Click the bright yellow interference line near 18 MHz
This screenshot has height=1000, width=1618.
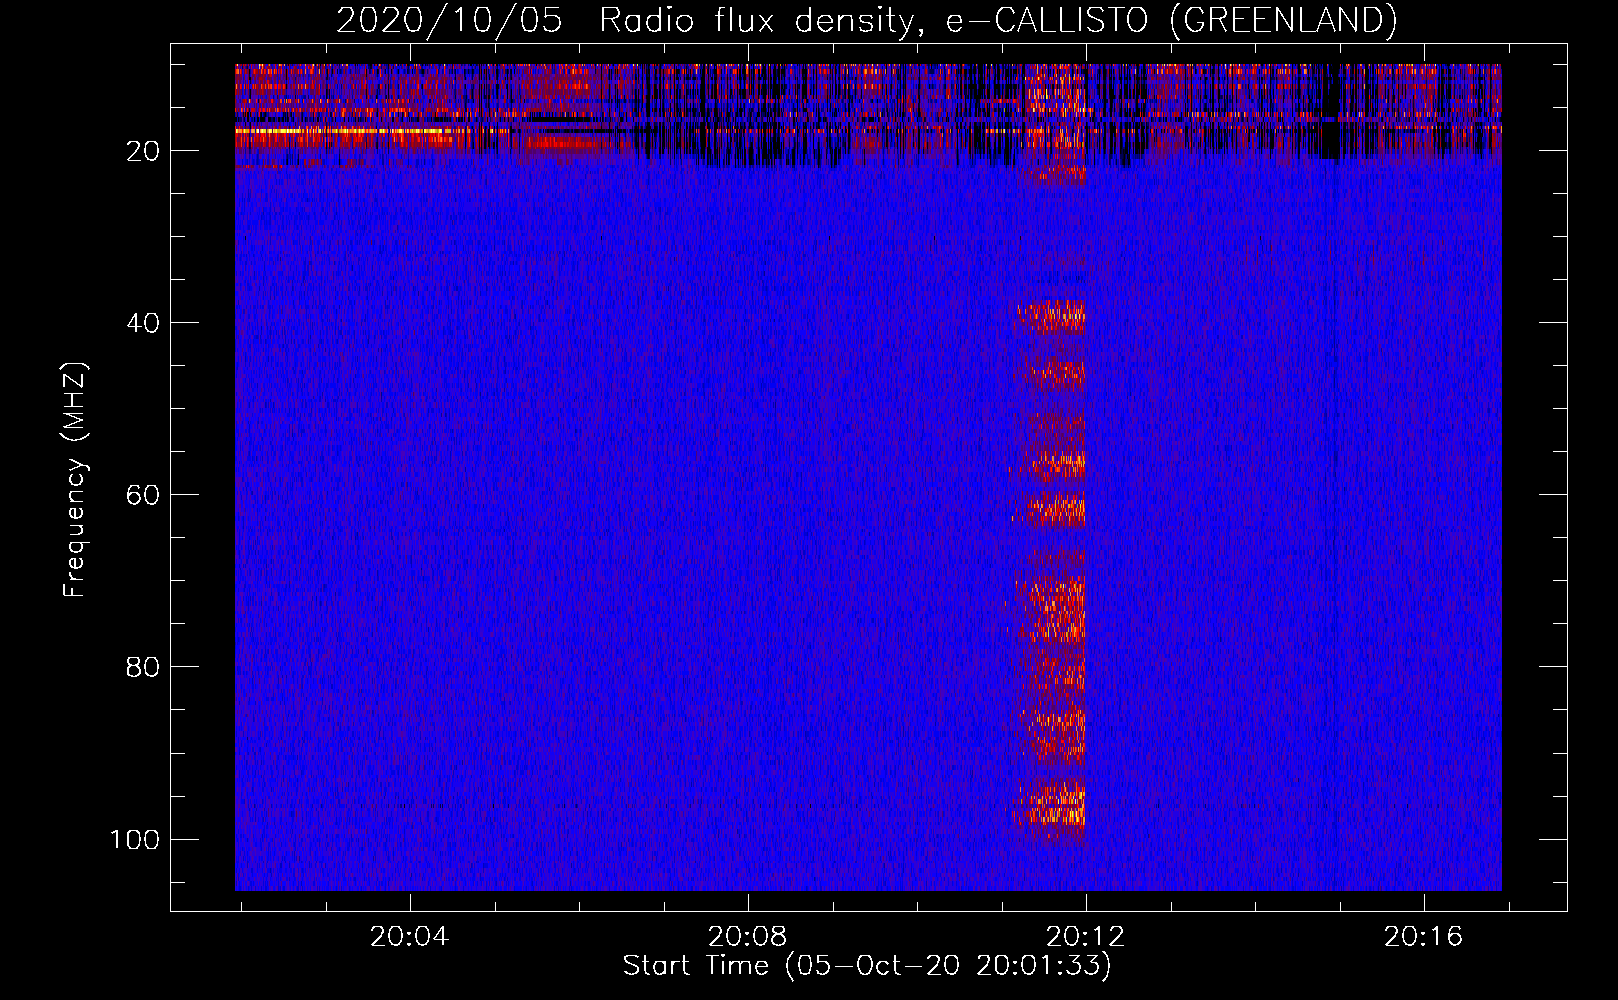tap(350, 131)
